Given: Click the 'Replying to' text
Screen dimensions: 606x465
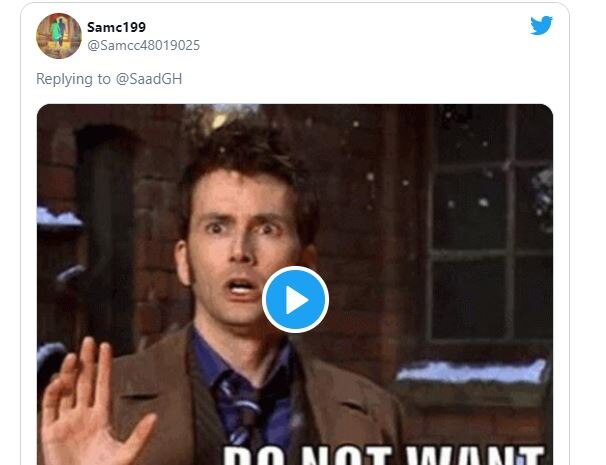Looking at the screenshot, I should (73, 79).
